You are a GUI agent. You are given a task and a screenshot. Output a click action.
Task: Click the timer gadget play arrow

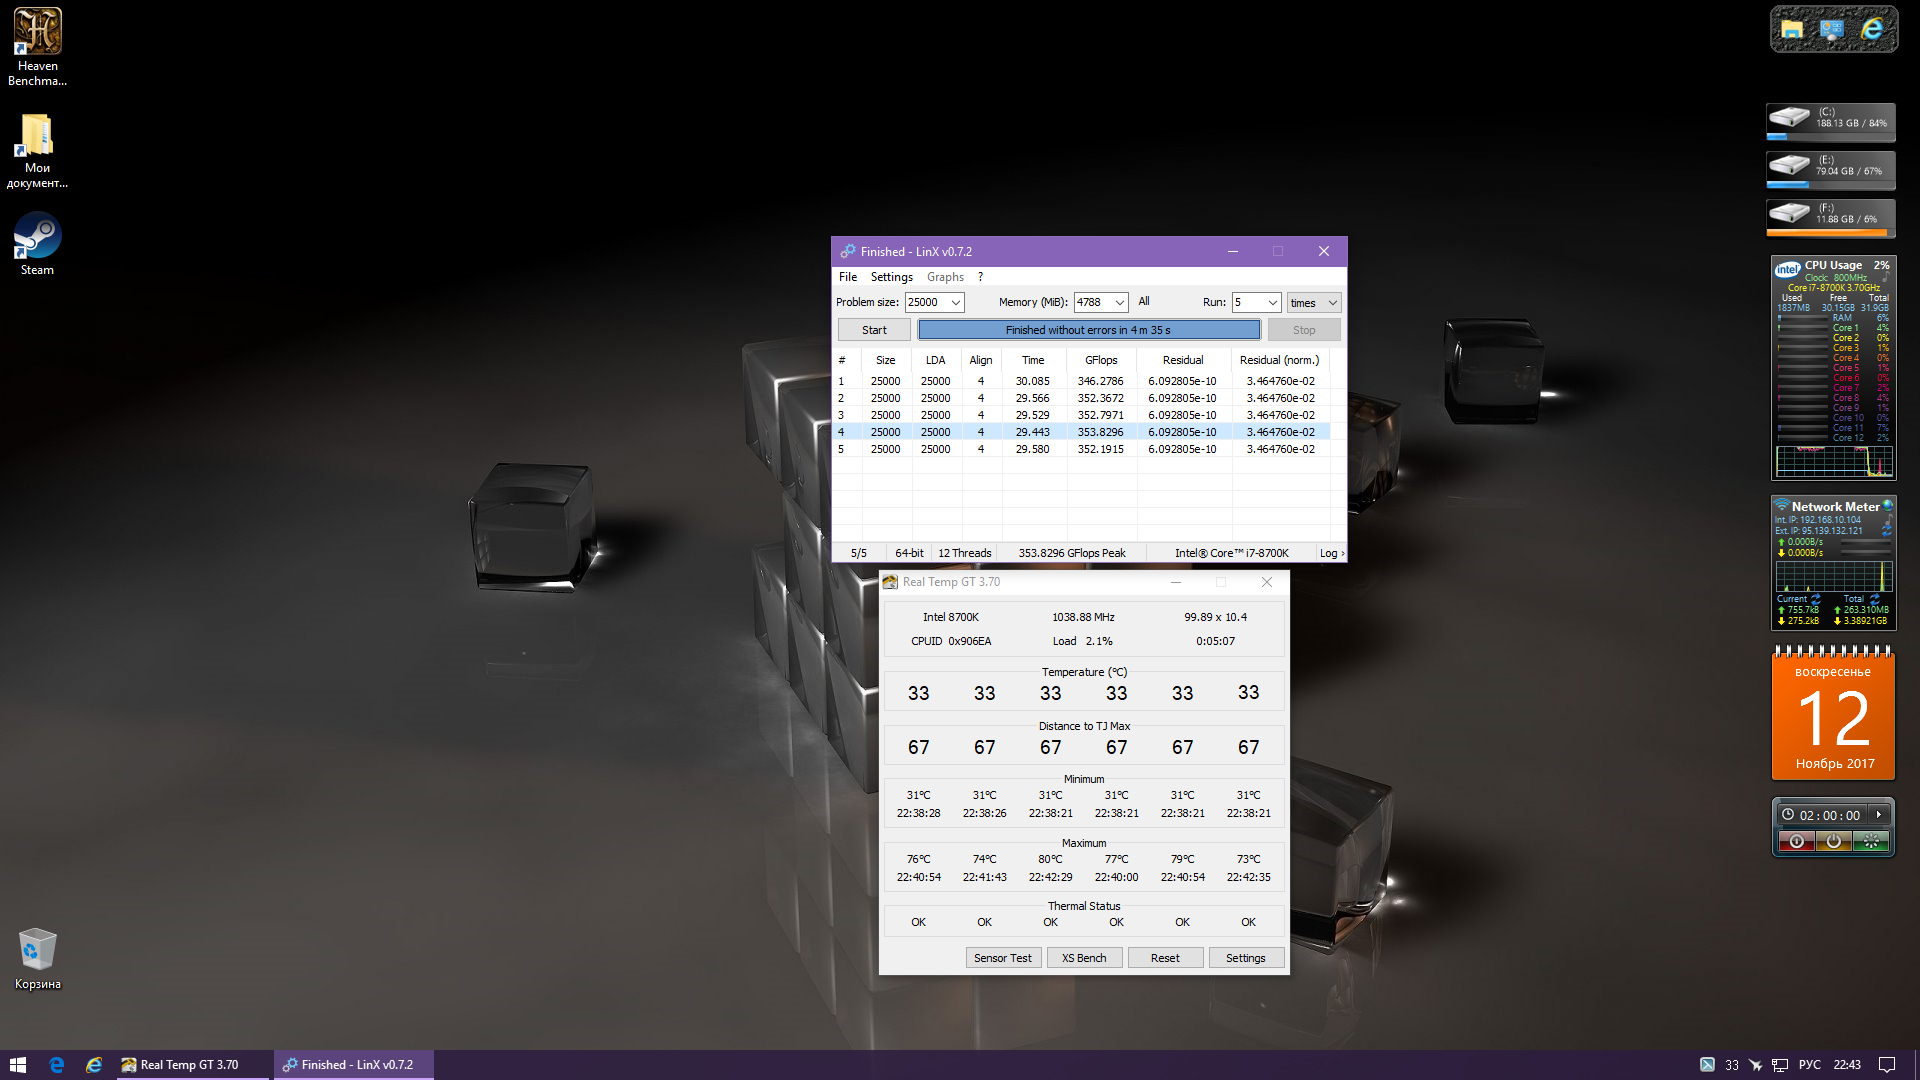pos(1879,815)
